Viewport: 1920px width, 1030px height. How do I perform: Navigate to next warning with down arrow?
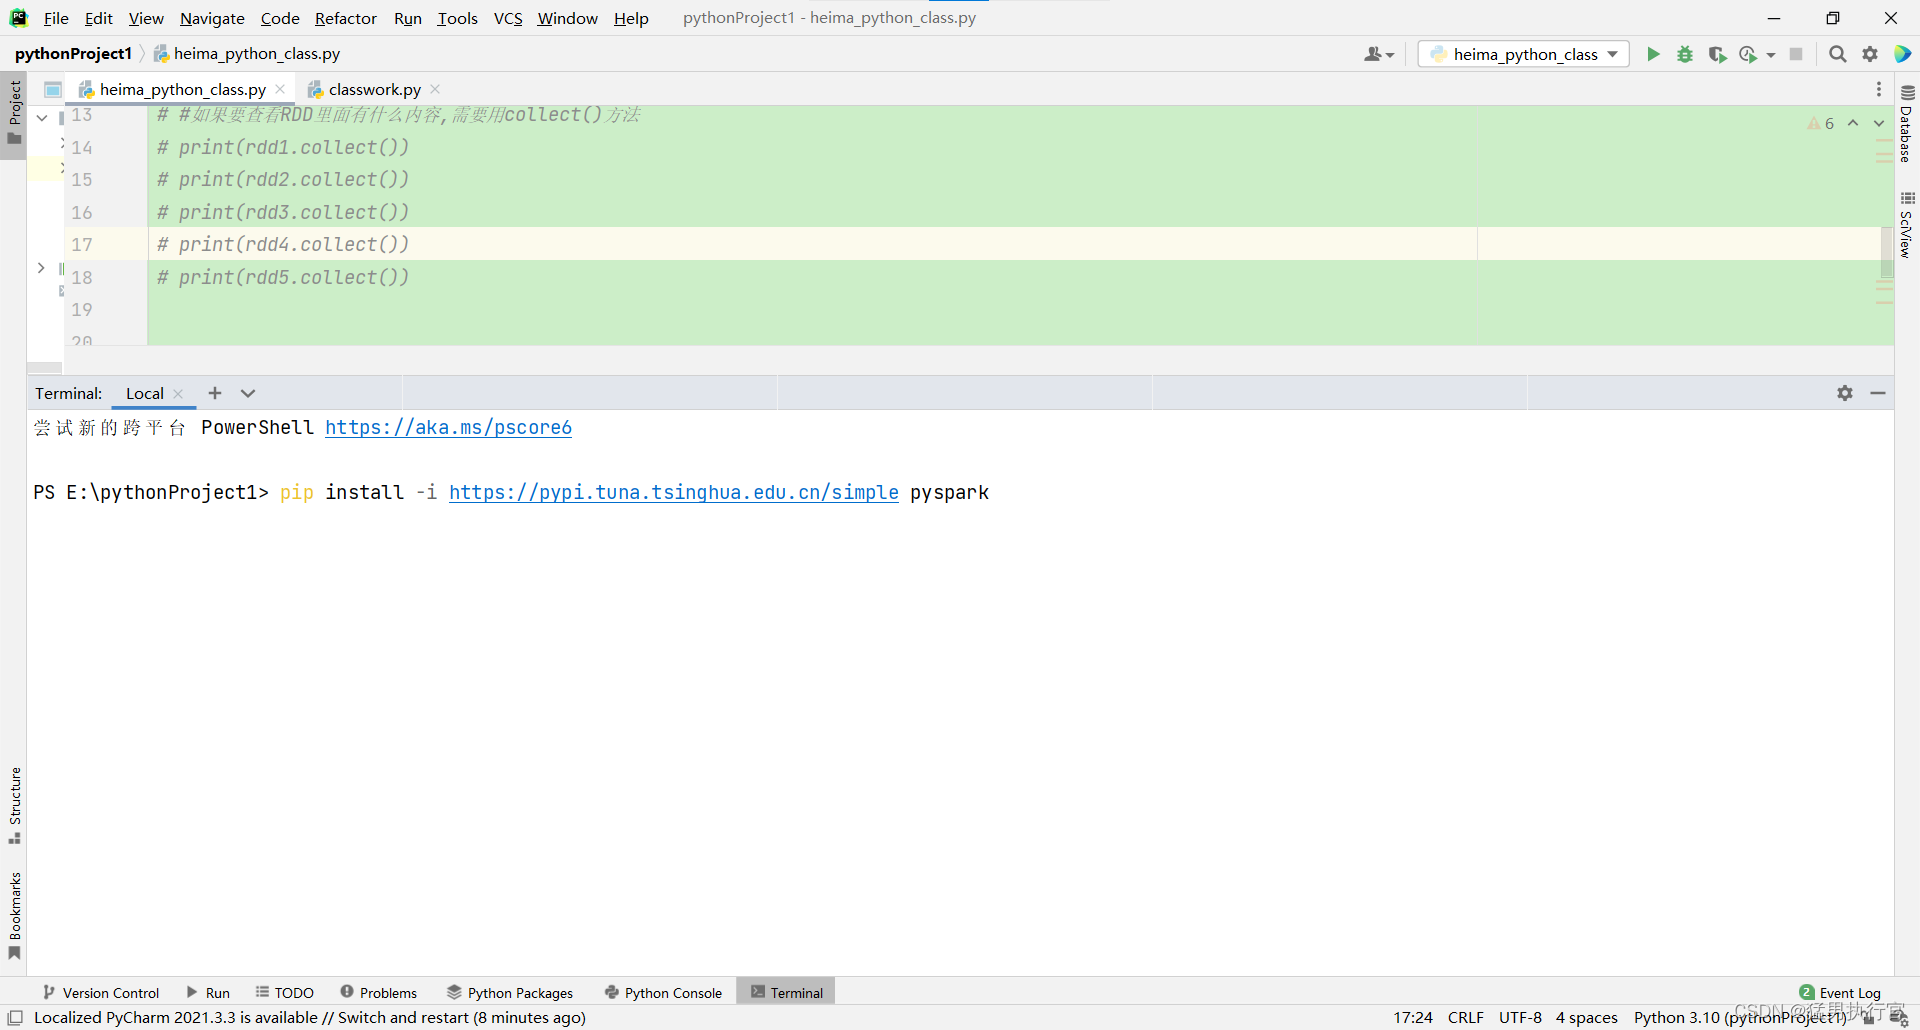coord(1878,123)
